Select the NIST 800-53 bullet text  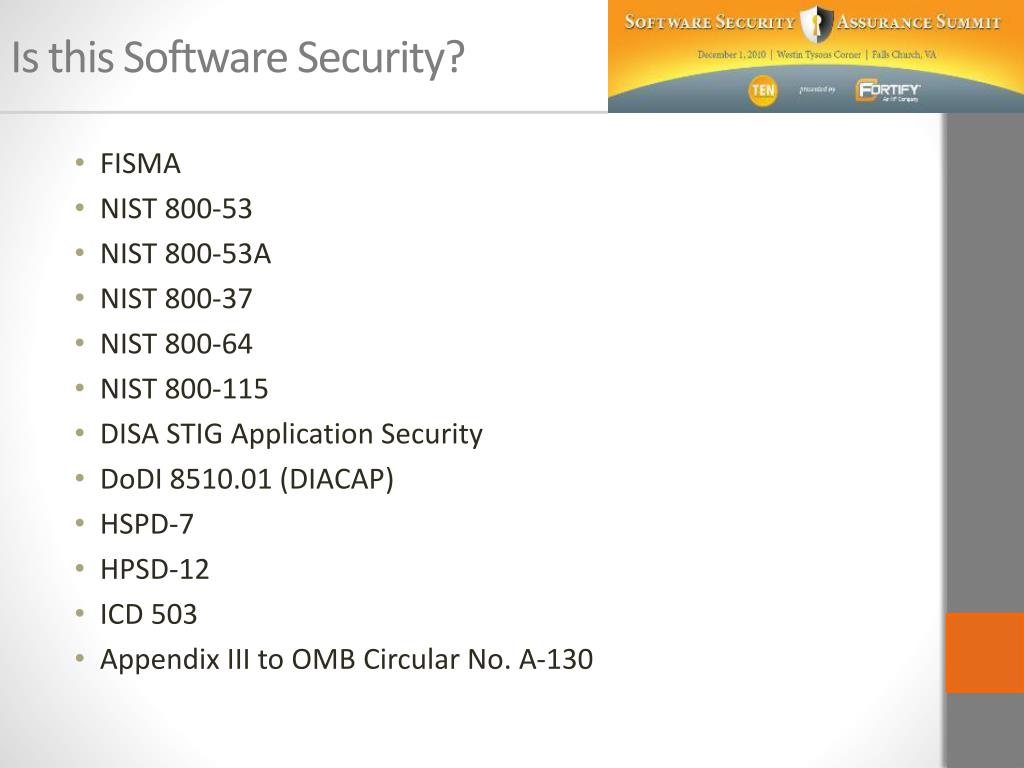coord(176,209)
